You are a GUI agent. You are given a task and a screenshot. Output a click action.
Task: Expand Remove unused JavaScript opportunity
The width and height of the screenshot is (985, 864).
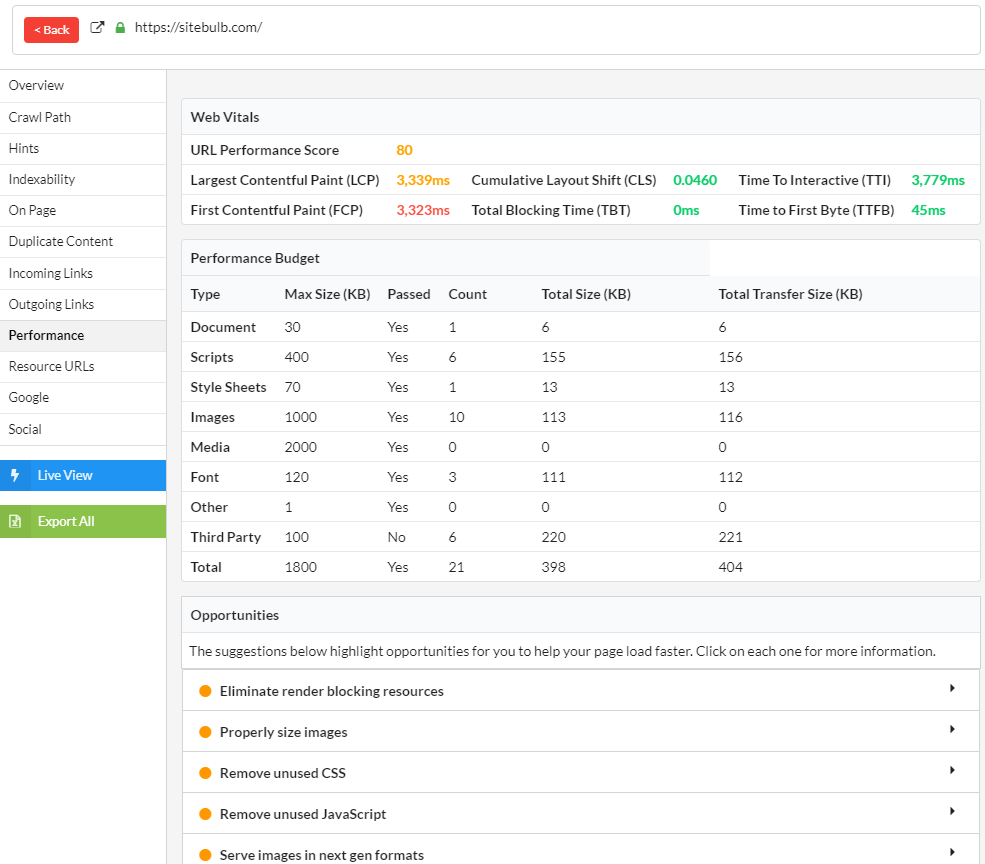[580, 814]
